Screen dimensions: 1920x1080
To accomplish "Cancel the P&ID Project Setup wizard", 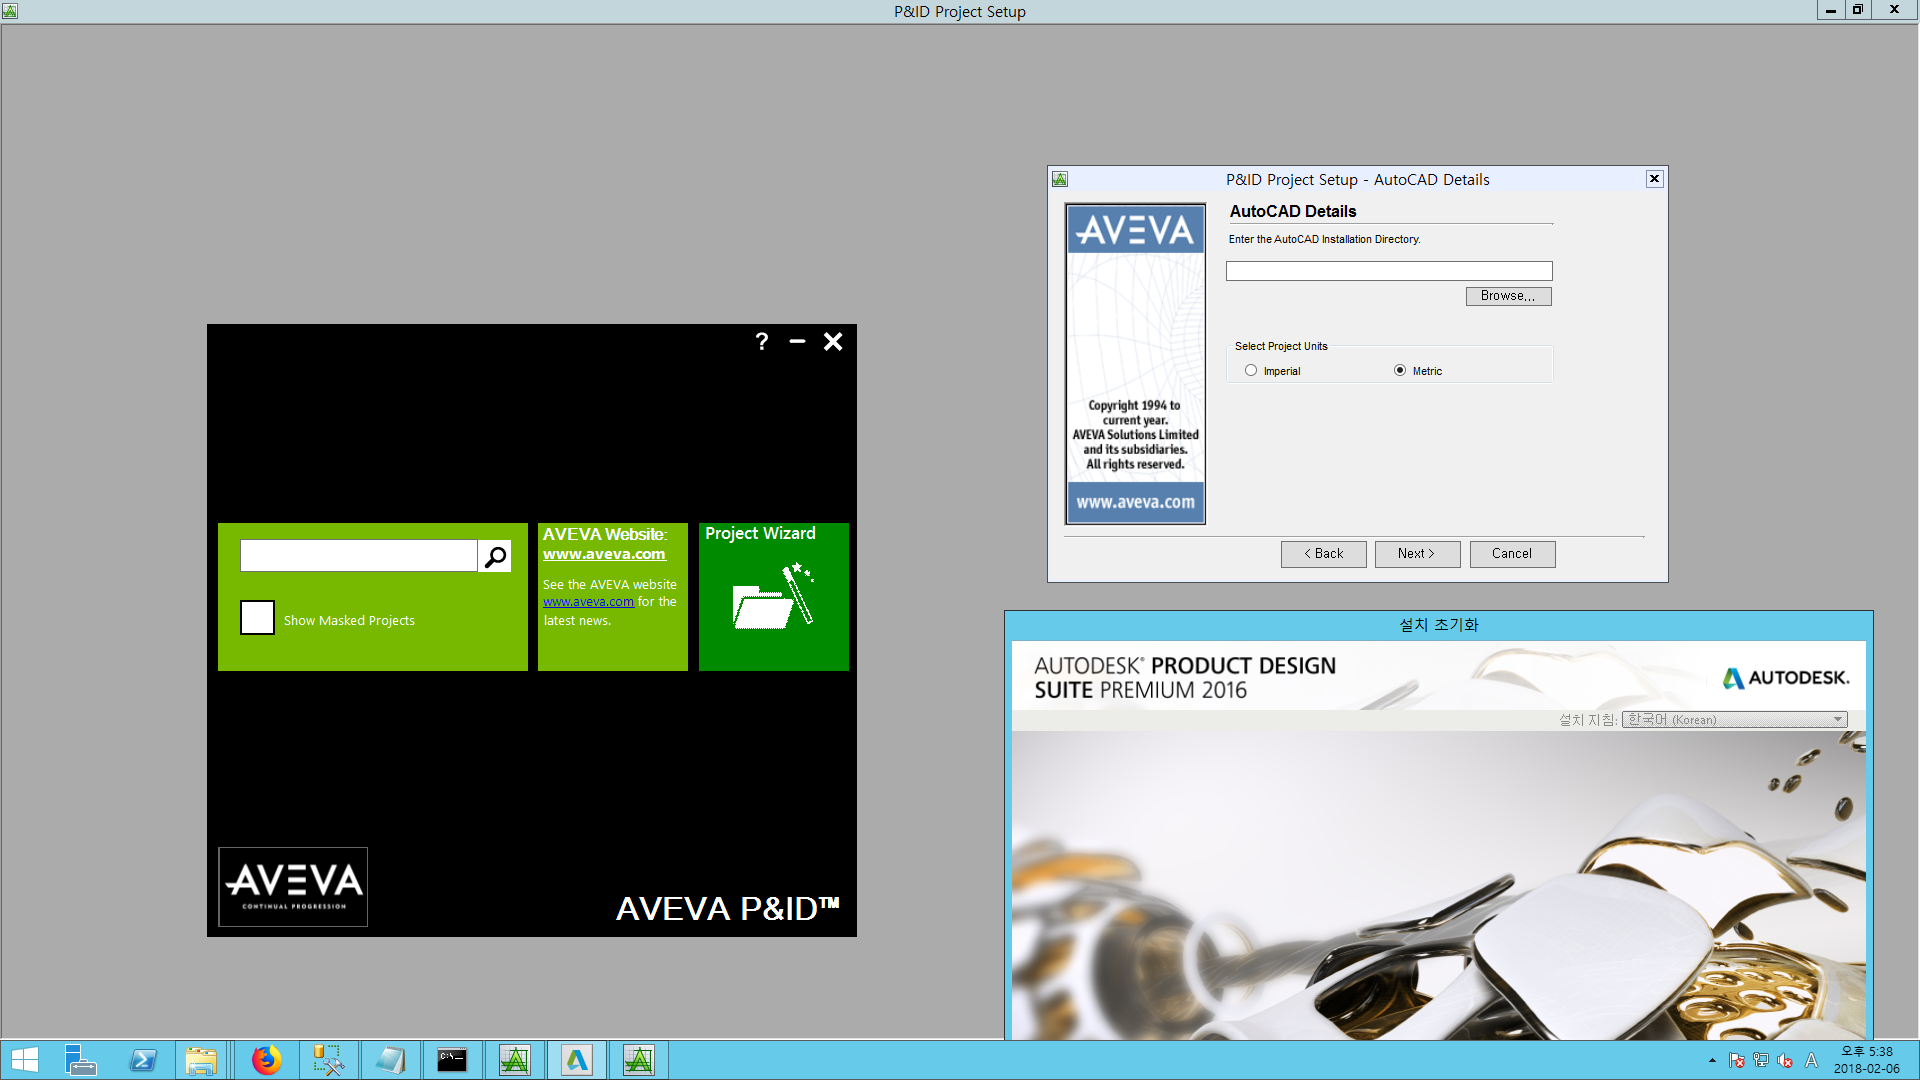I will pyautogui.click(x=1512, y=554).
